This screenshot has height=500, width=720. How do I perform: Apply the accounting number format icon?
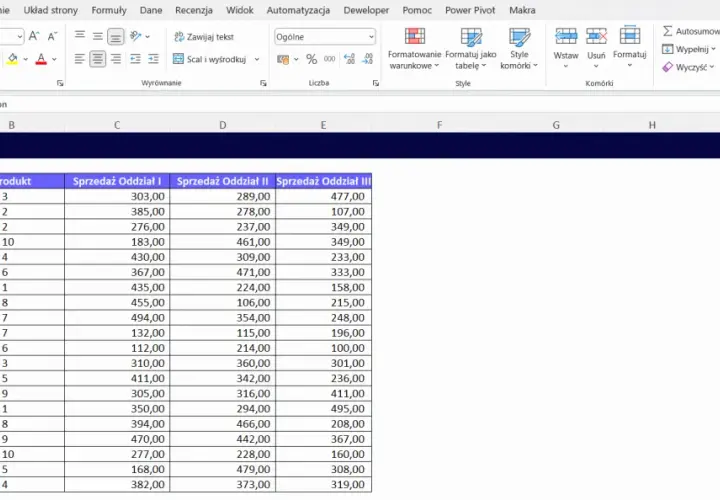[283, 59]
